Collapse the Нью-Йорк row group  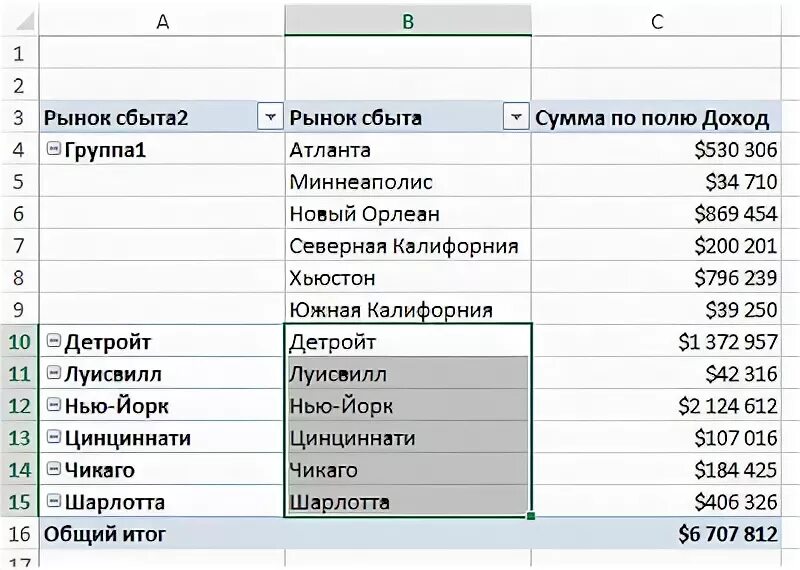point(54,406)
